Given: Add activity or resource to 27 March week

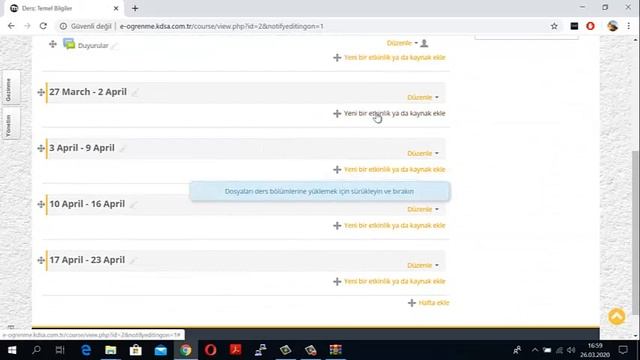Looking at the screenshot, I should coord(389,113).
